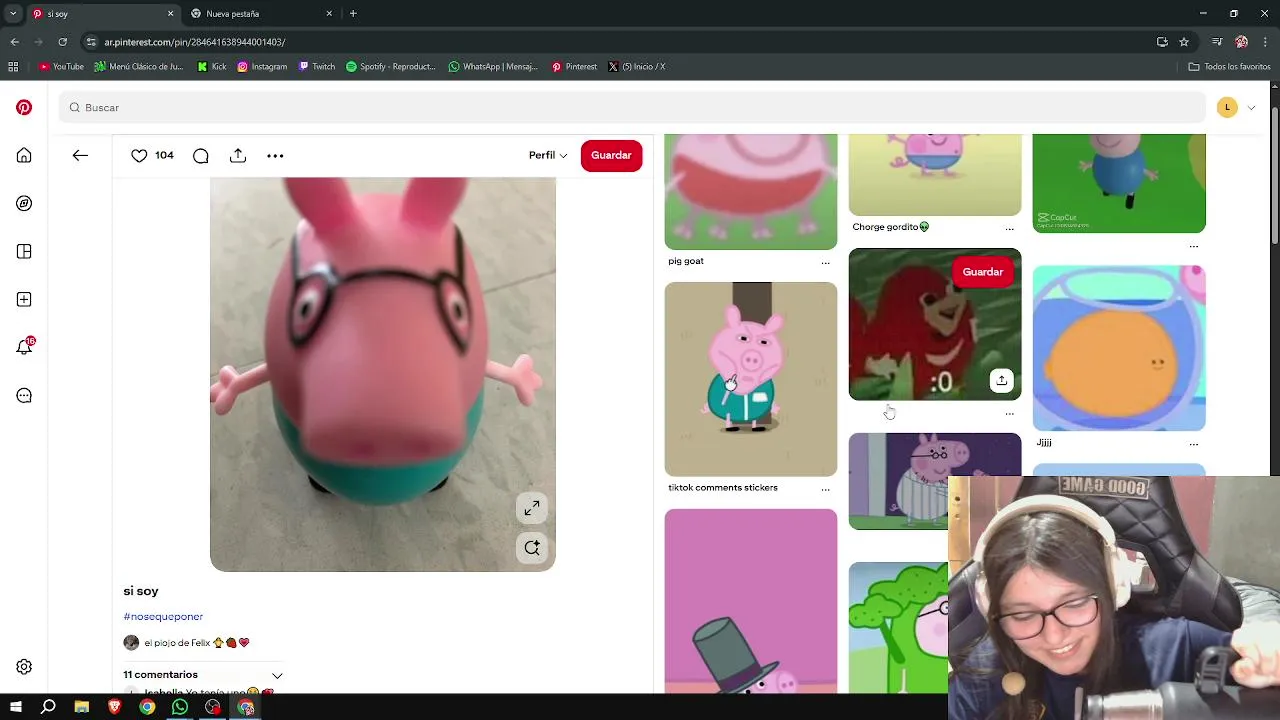This screenshot has height=720, width=1280.
Task: Click Guardar on the red Knuckles pin
Action: pos(982,272)
